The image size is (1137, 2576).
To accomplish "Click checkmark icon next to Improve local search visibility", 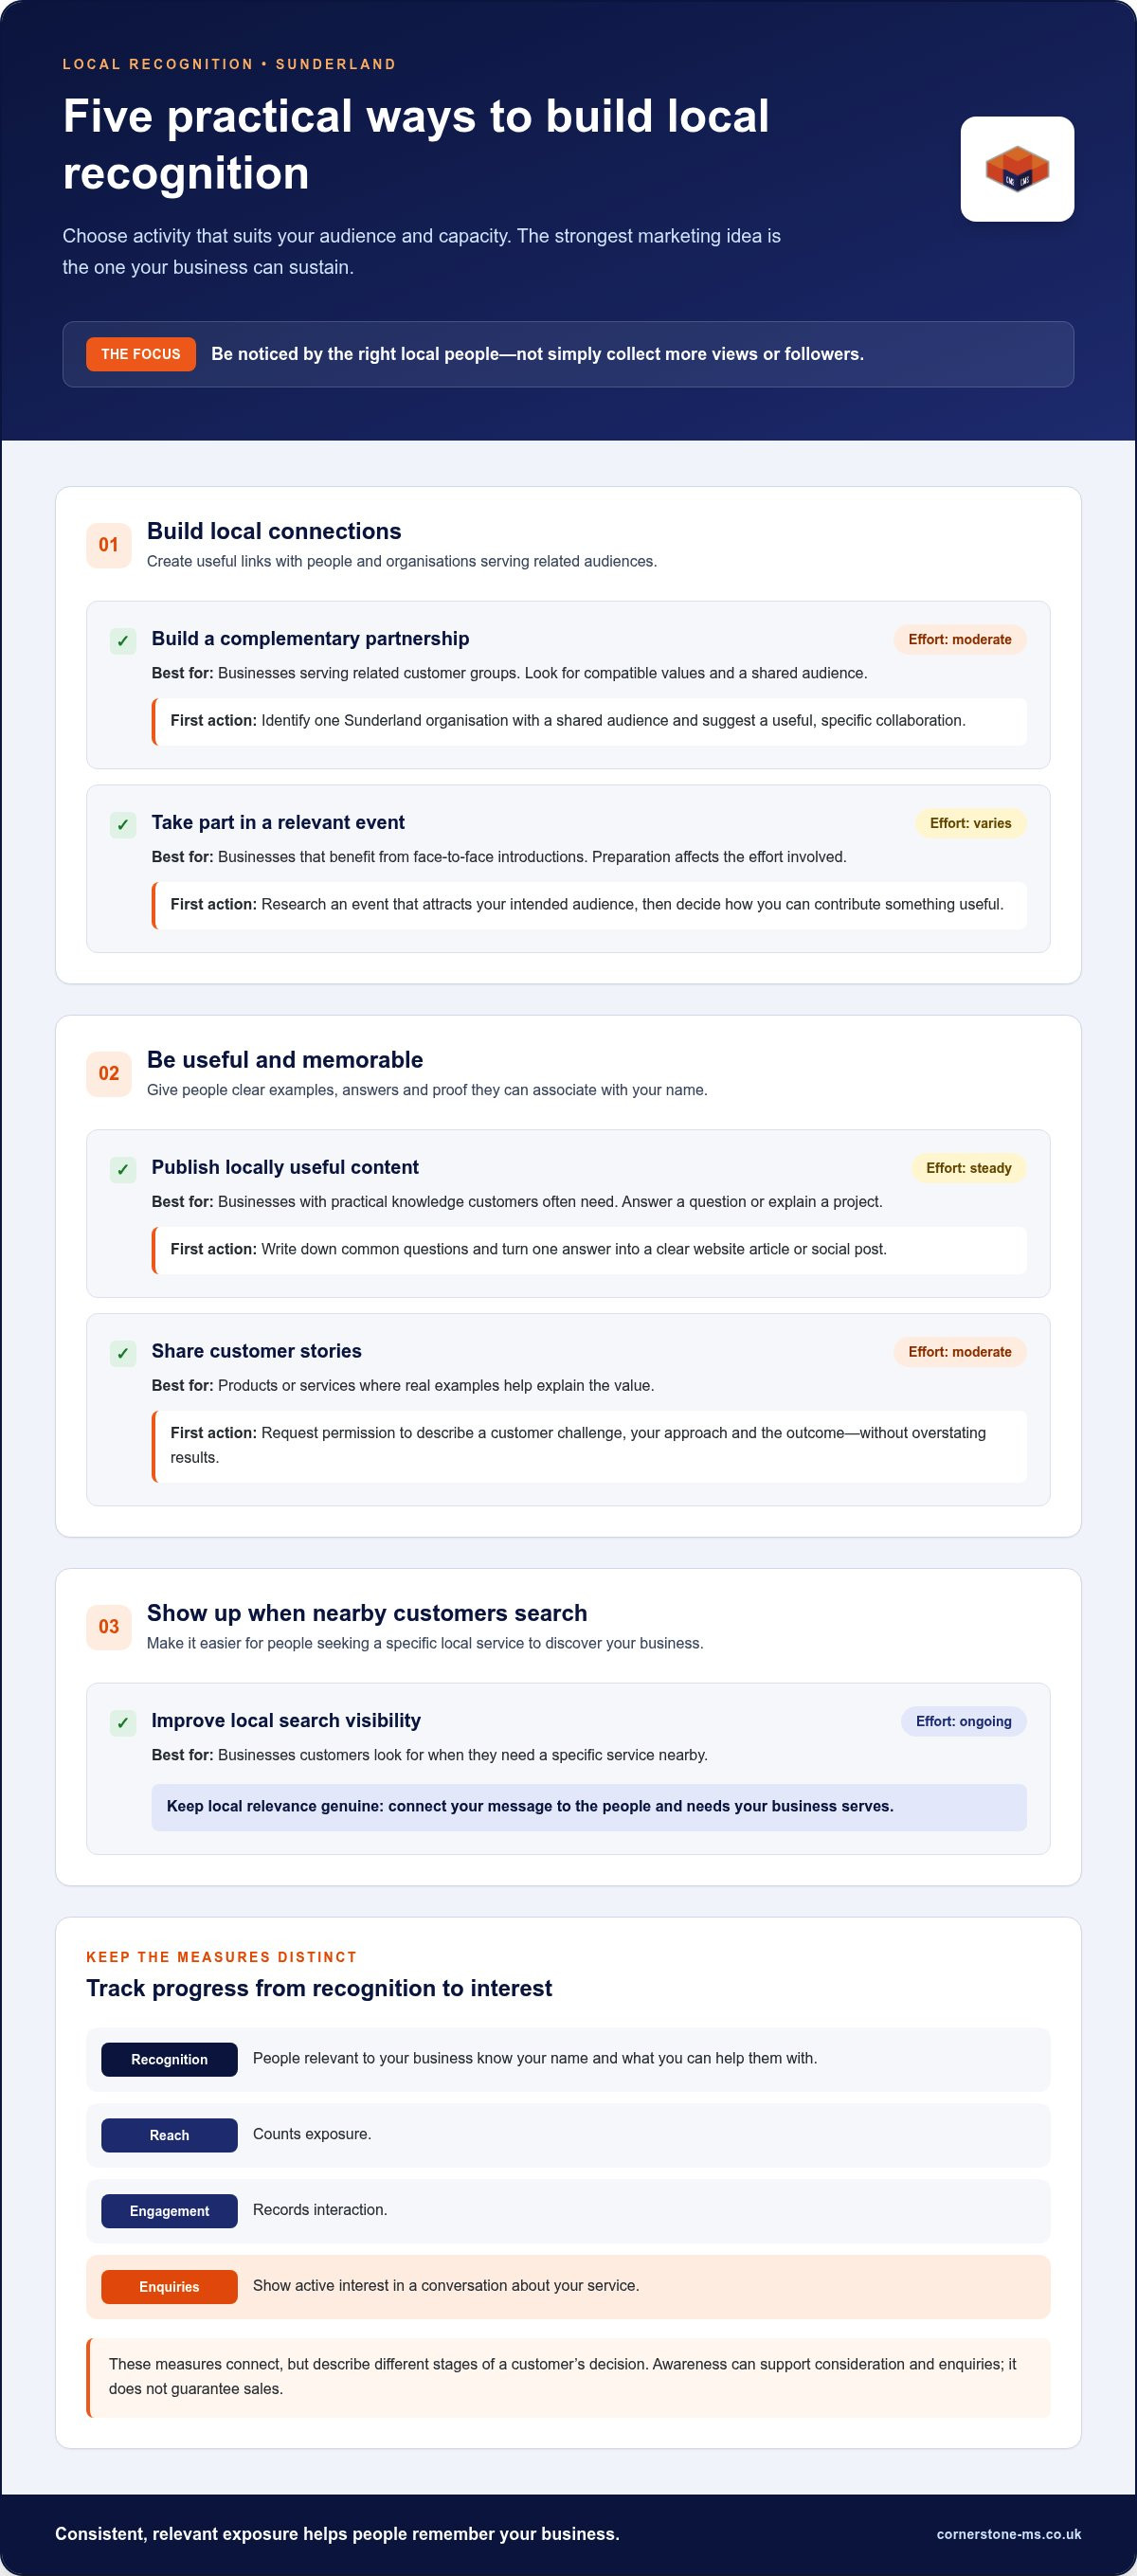I will click(x=123, y=1722).
